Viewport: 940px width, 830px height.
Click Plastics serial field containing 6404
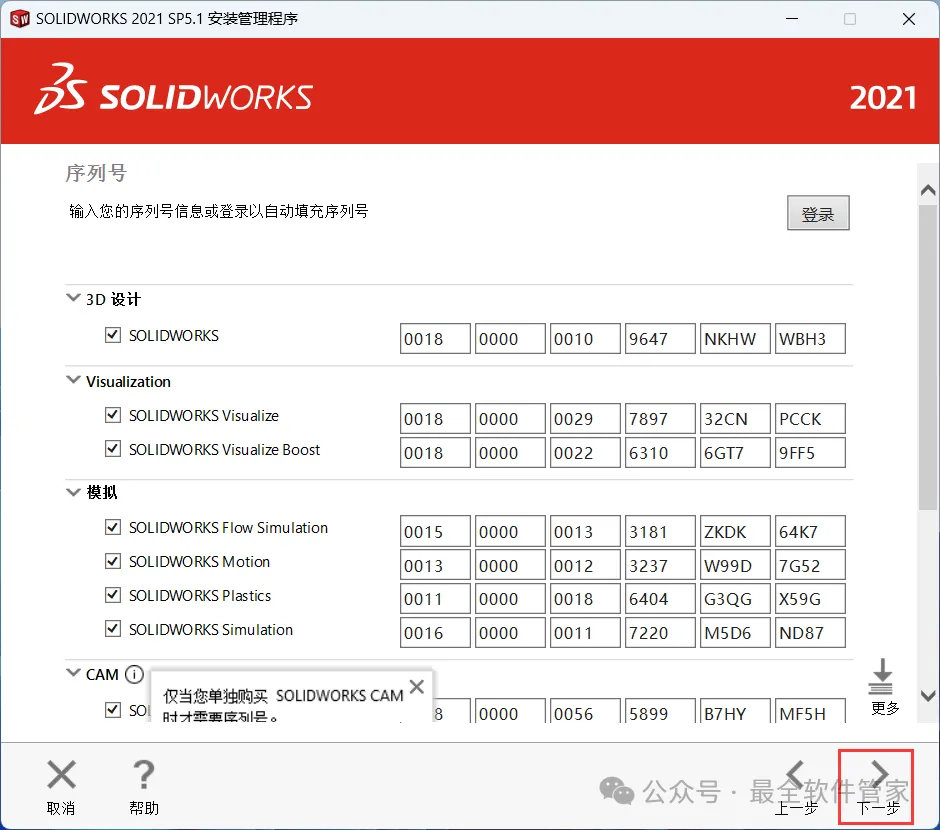tap(660, 599)
